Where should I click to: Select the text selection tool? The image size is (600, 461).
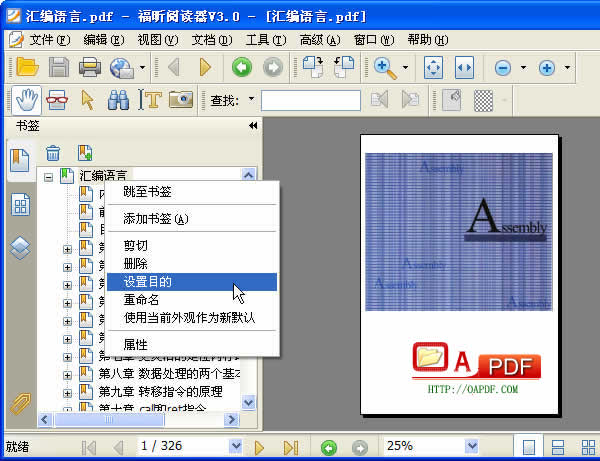pos(150,100)
